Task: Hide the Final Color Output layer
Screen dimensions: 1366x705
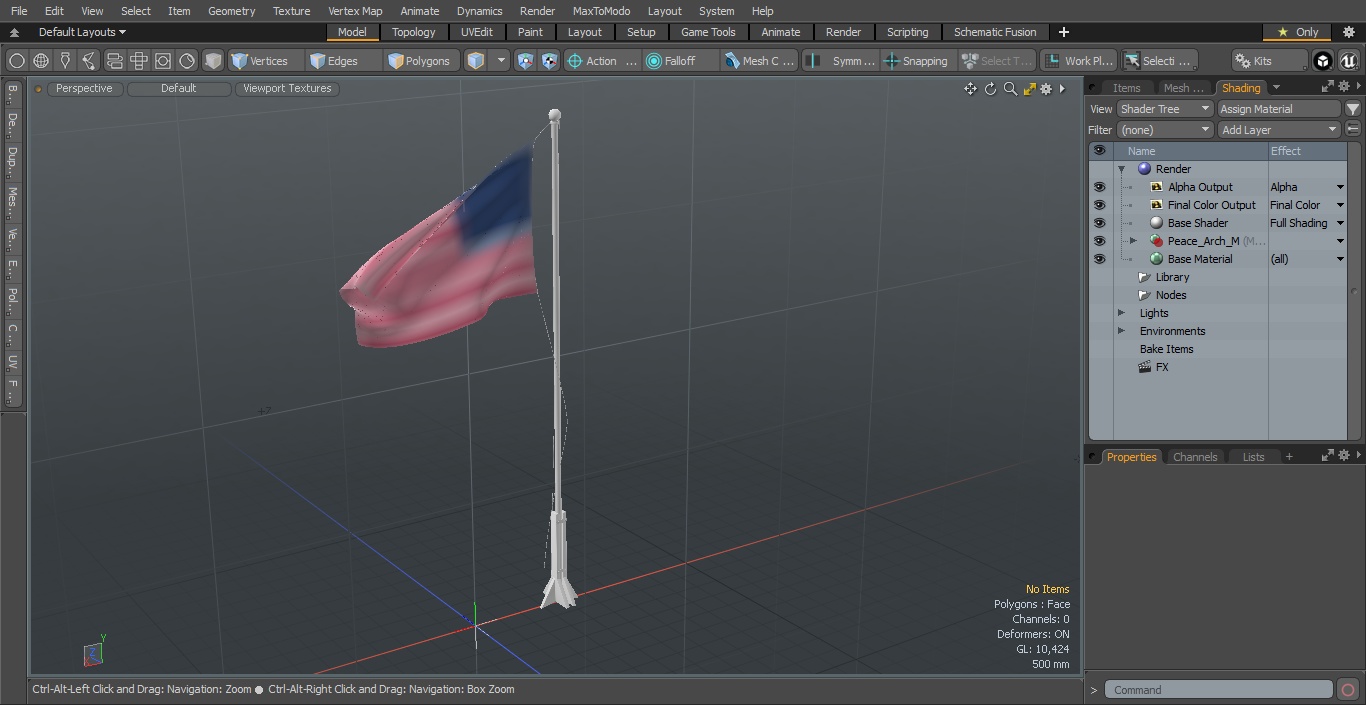Action: (x=1099, y=205)
